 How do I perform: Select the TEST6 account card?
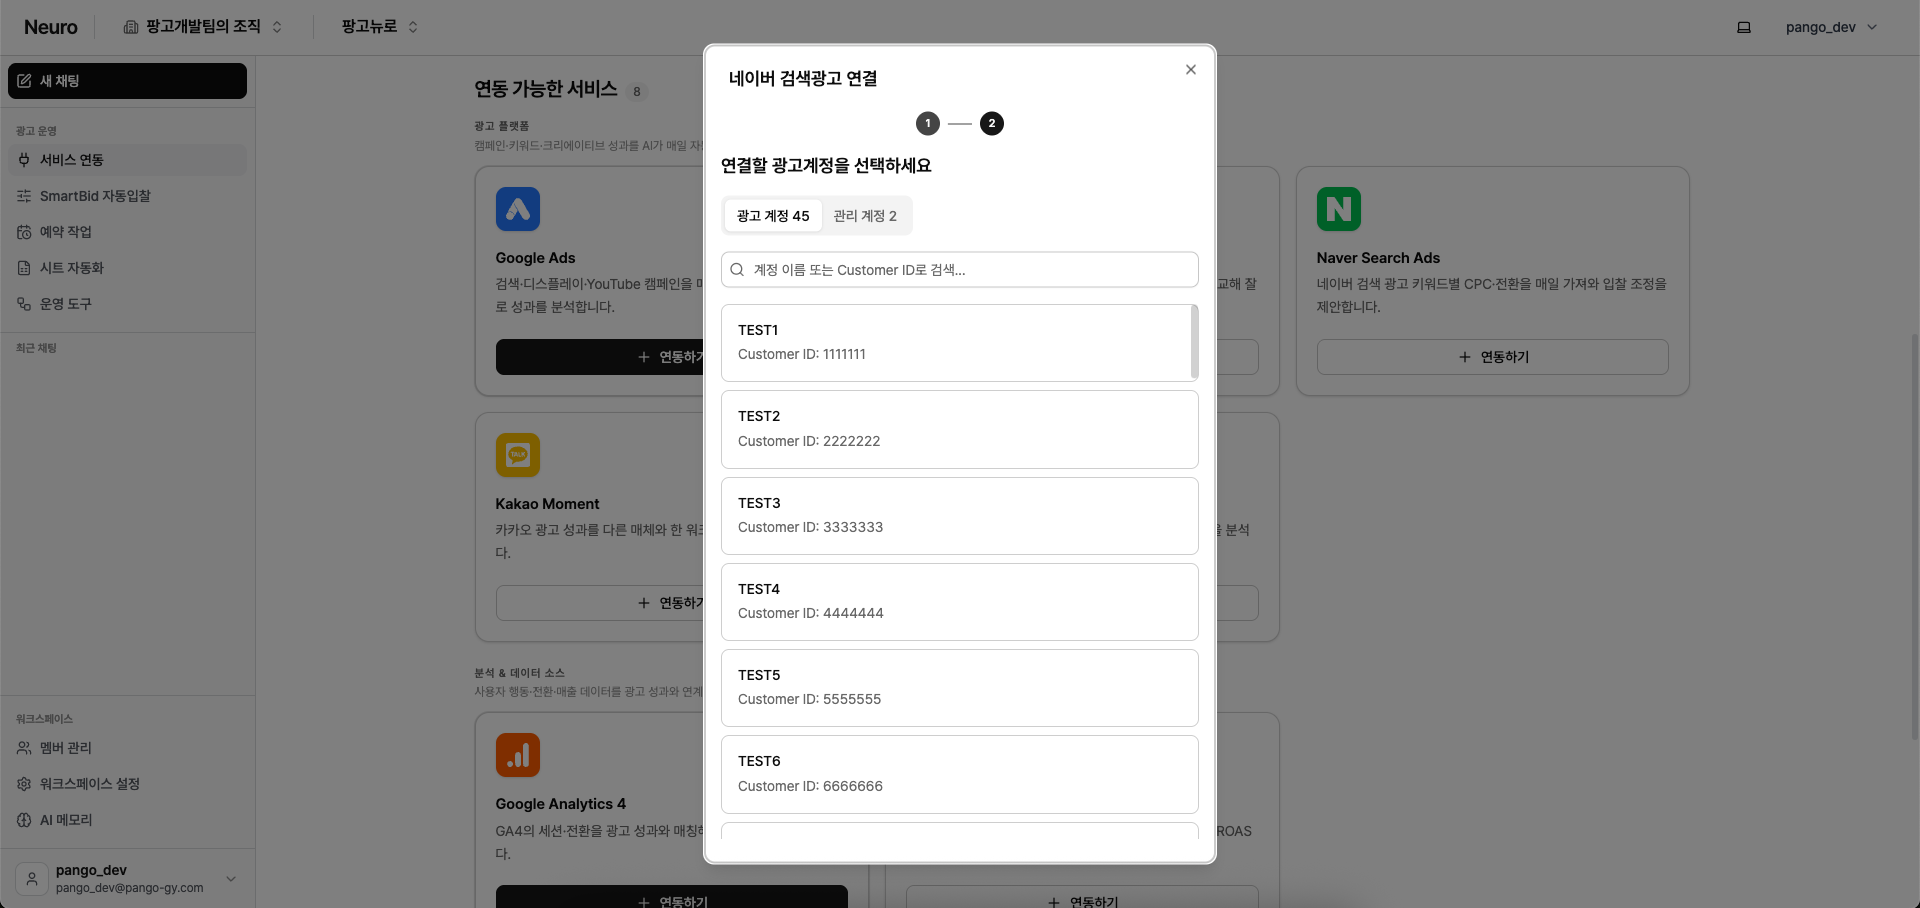coord(959,774)
